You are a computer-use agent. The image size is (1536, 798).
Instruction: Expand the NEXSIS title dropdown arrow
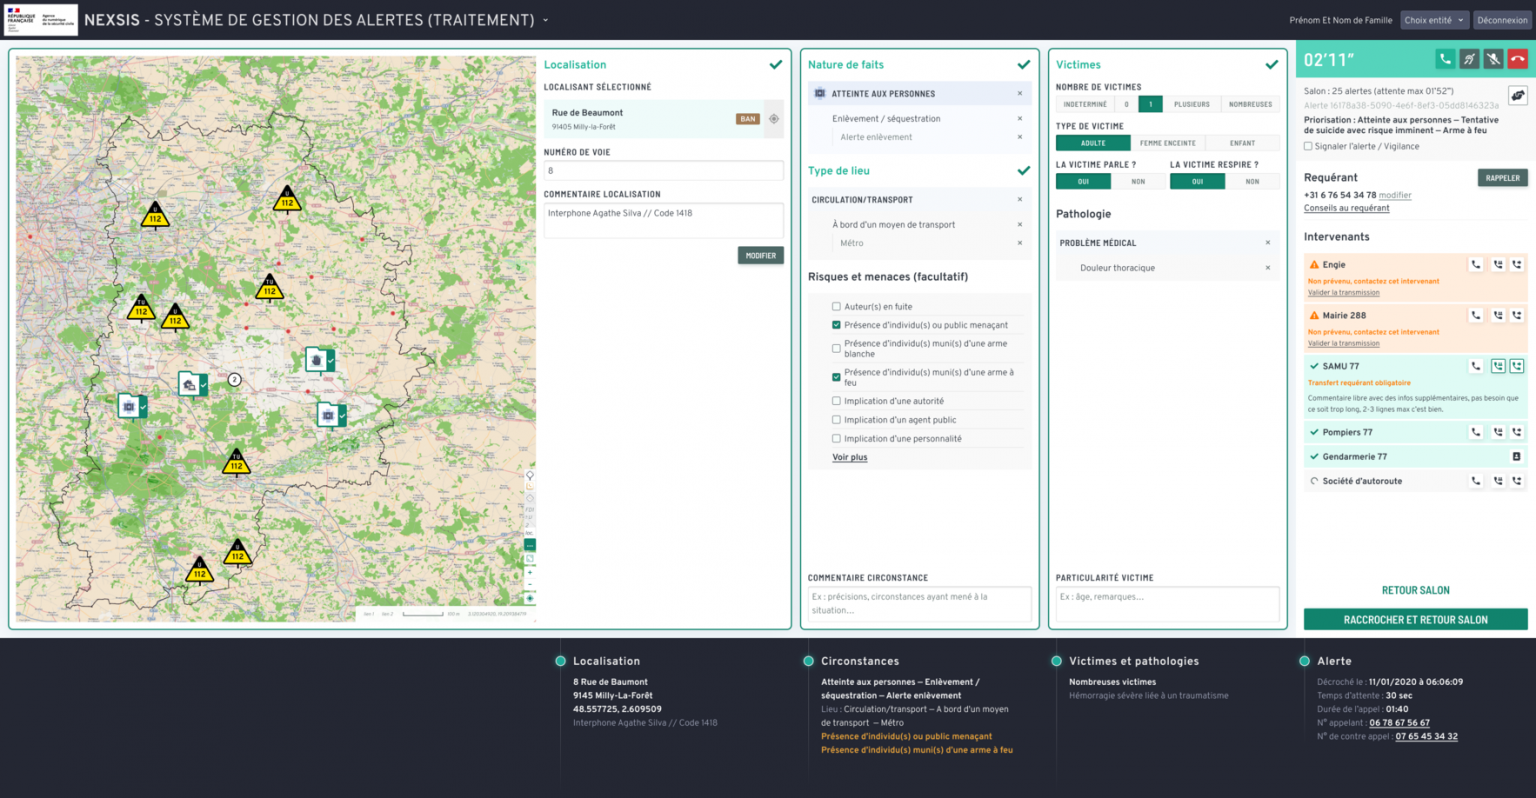[546, 20]
